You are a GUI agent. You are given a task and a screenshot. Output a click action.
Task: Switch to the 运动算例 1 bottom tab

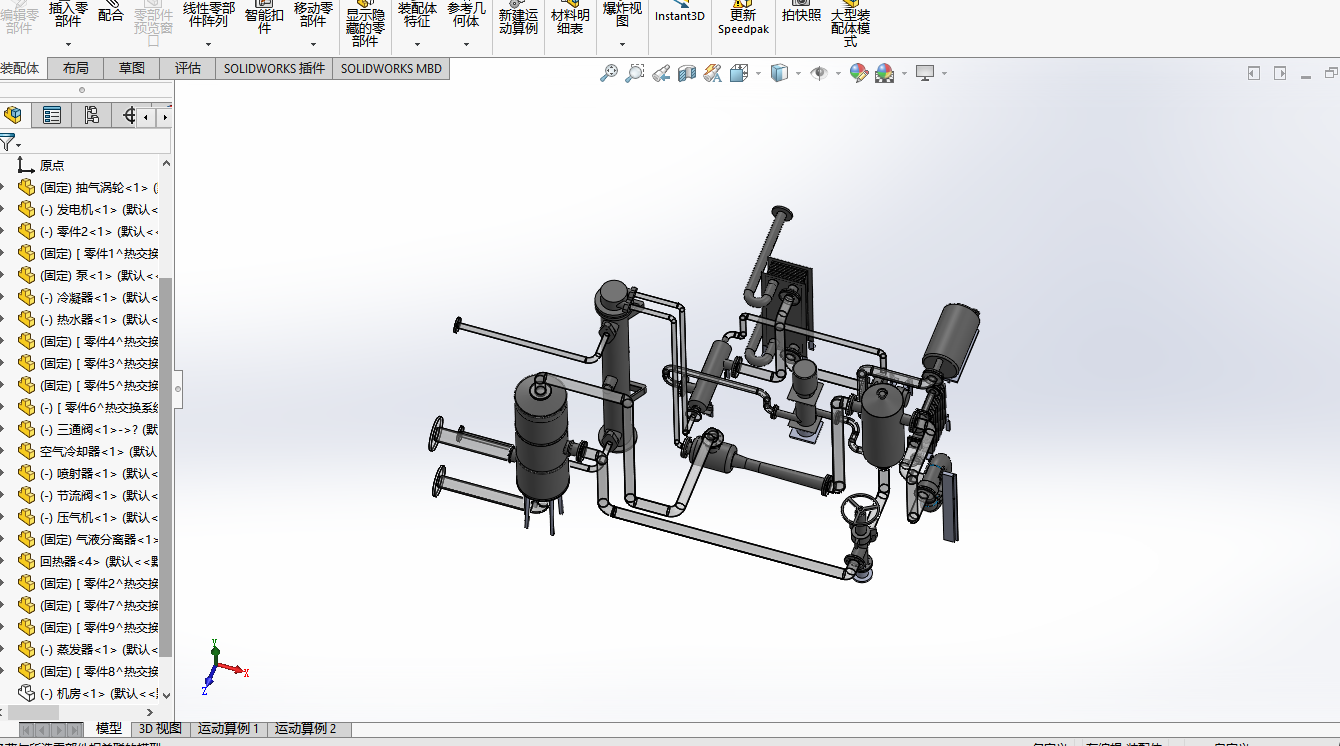coord(228,729)
